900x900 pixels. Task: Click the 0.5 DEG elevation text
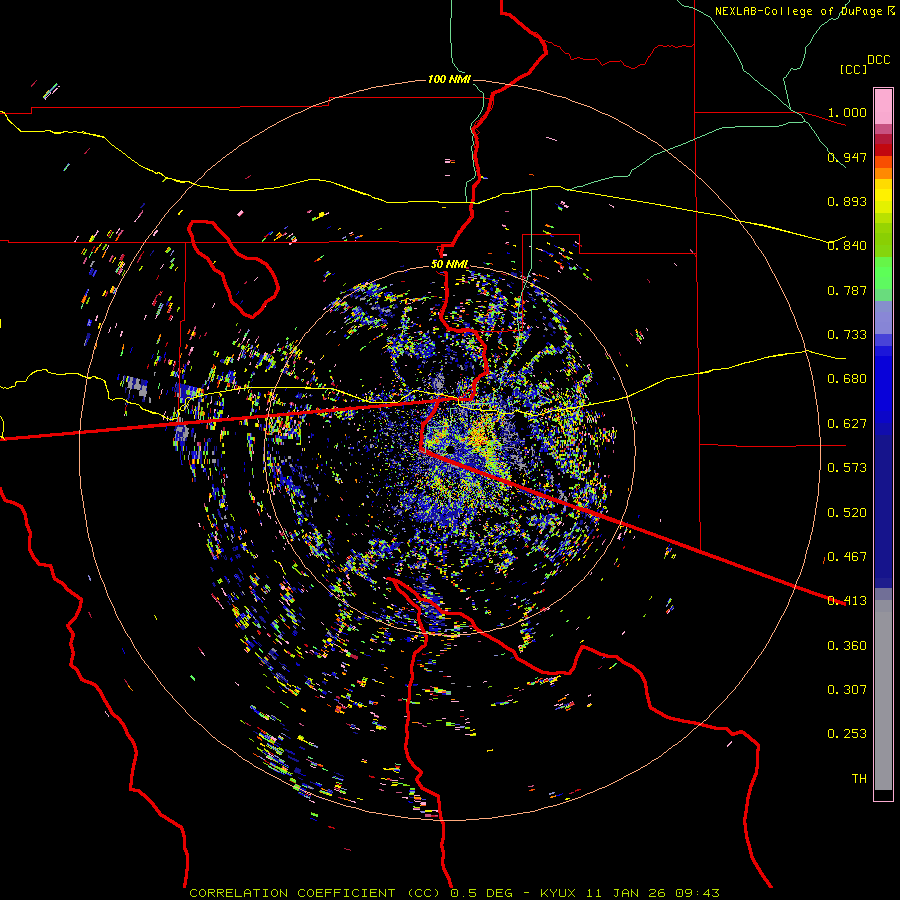pyautogui.click(x=485, y=893)
